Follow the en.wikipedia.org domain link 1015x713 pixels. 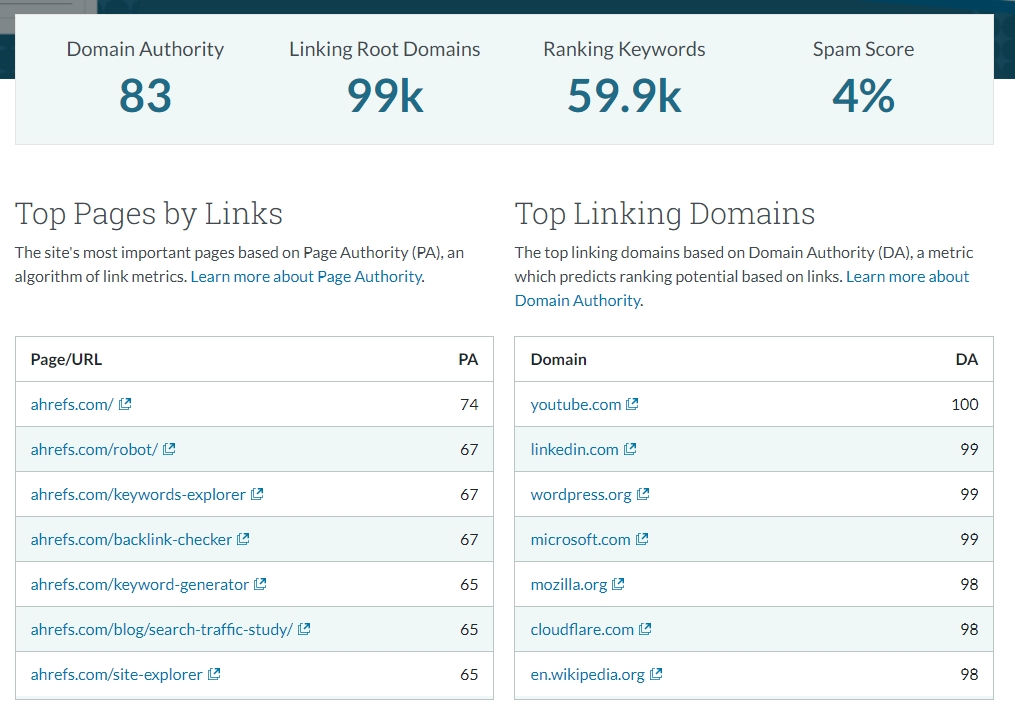587,675
